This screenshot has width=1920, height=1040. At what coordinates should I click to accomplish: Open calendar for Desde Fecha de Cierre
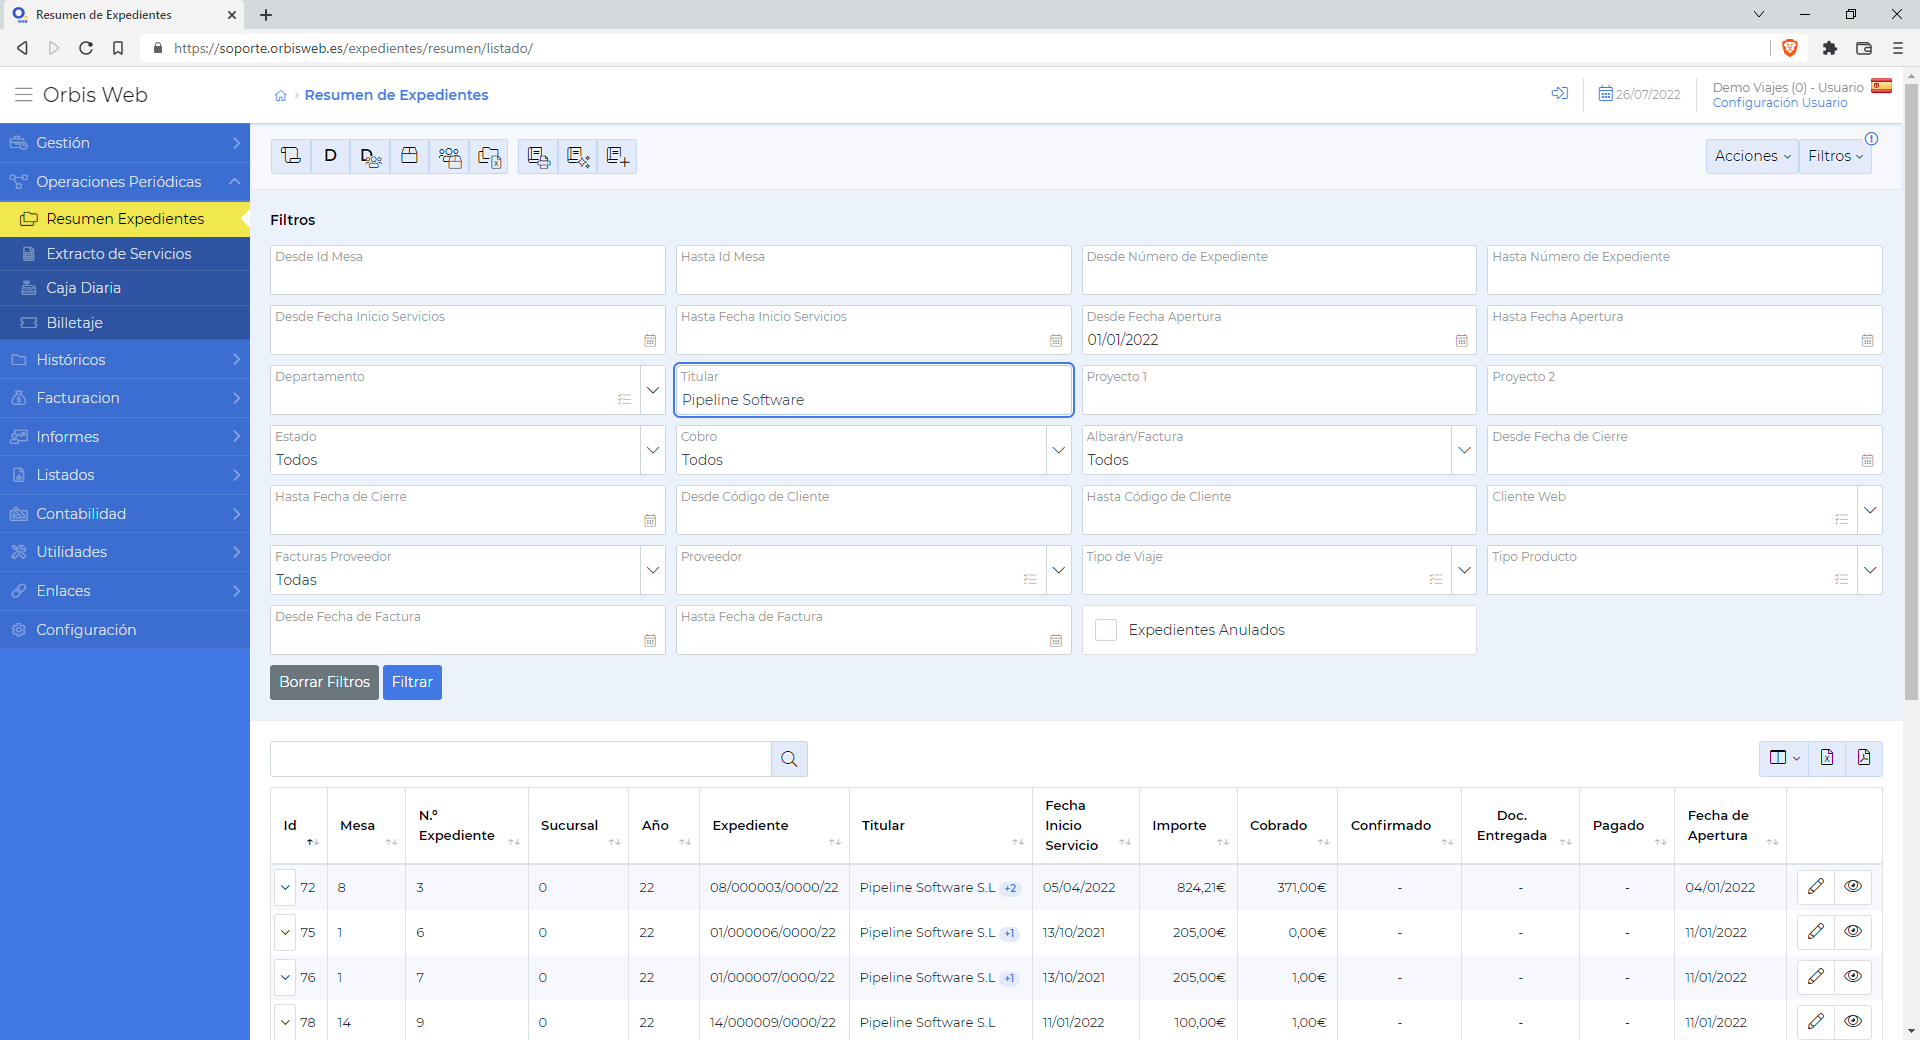(x=1867, y=461)
